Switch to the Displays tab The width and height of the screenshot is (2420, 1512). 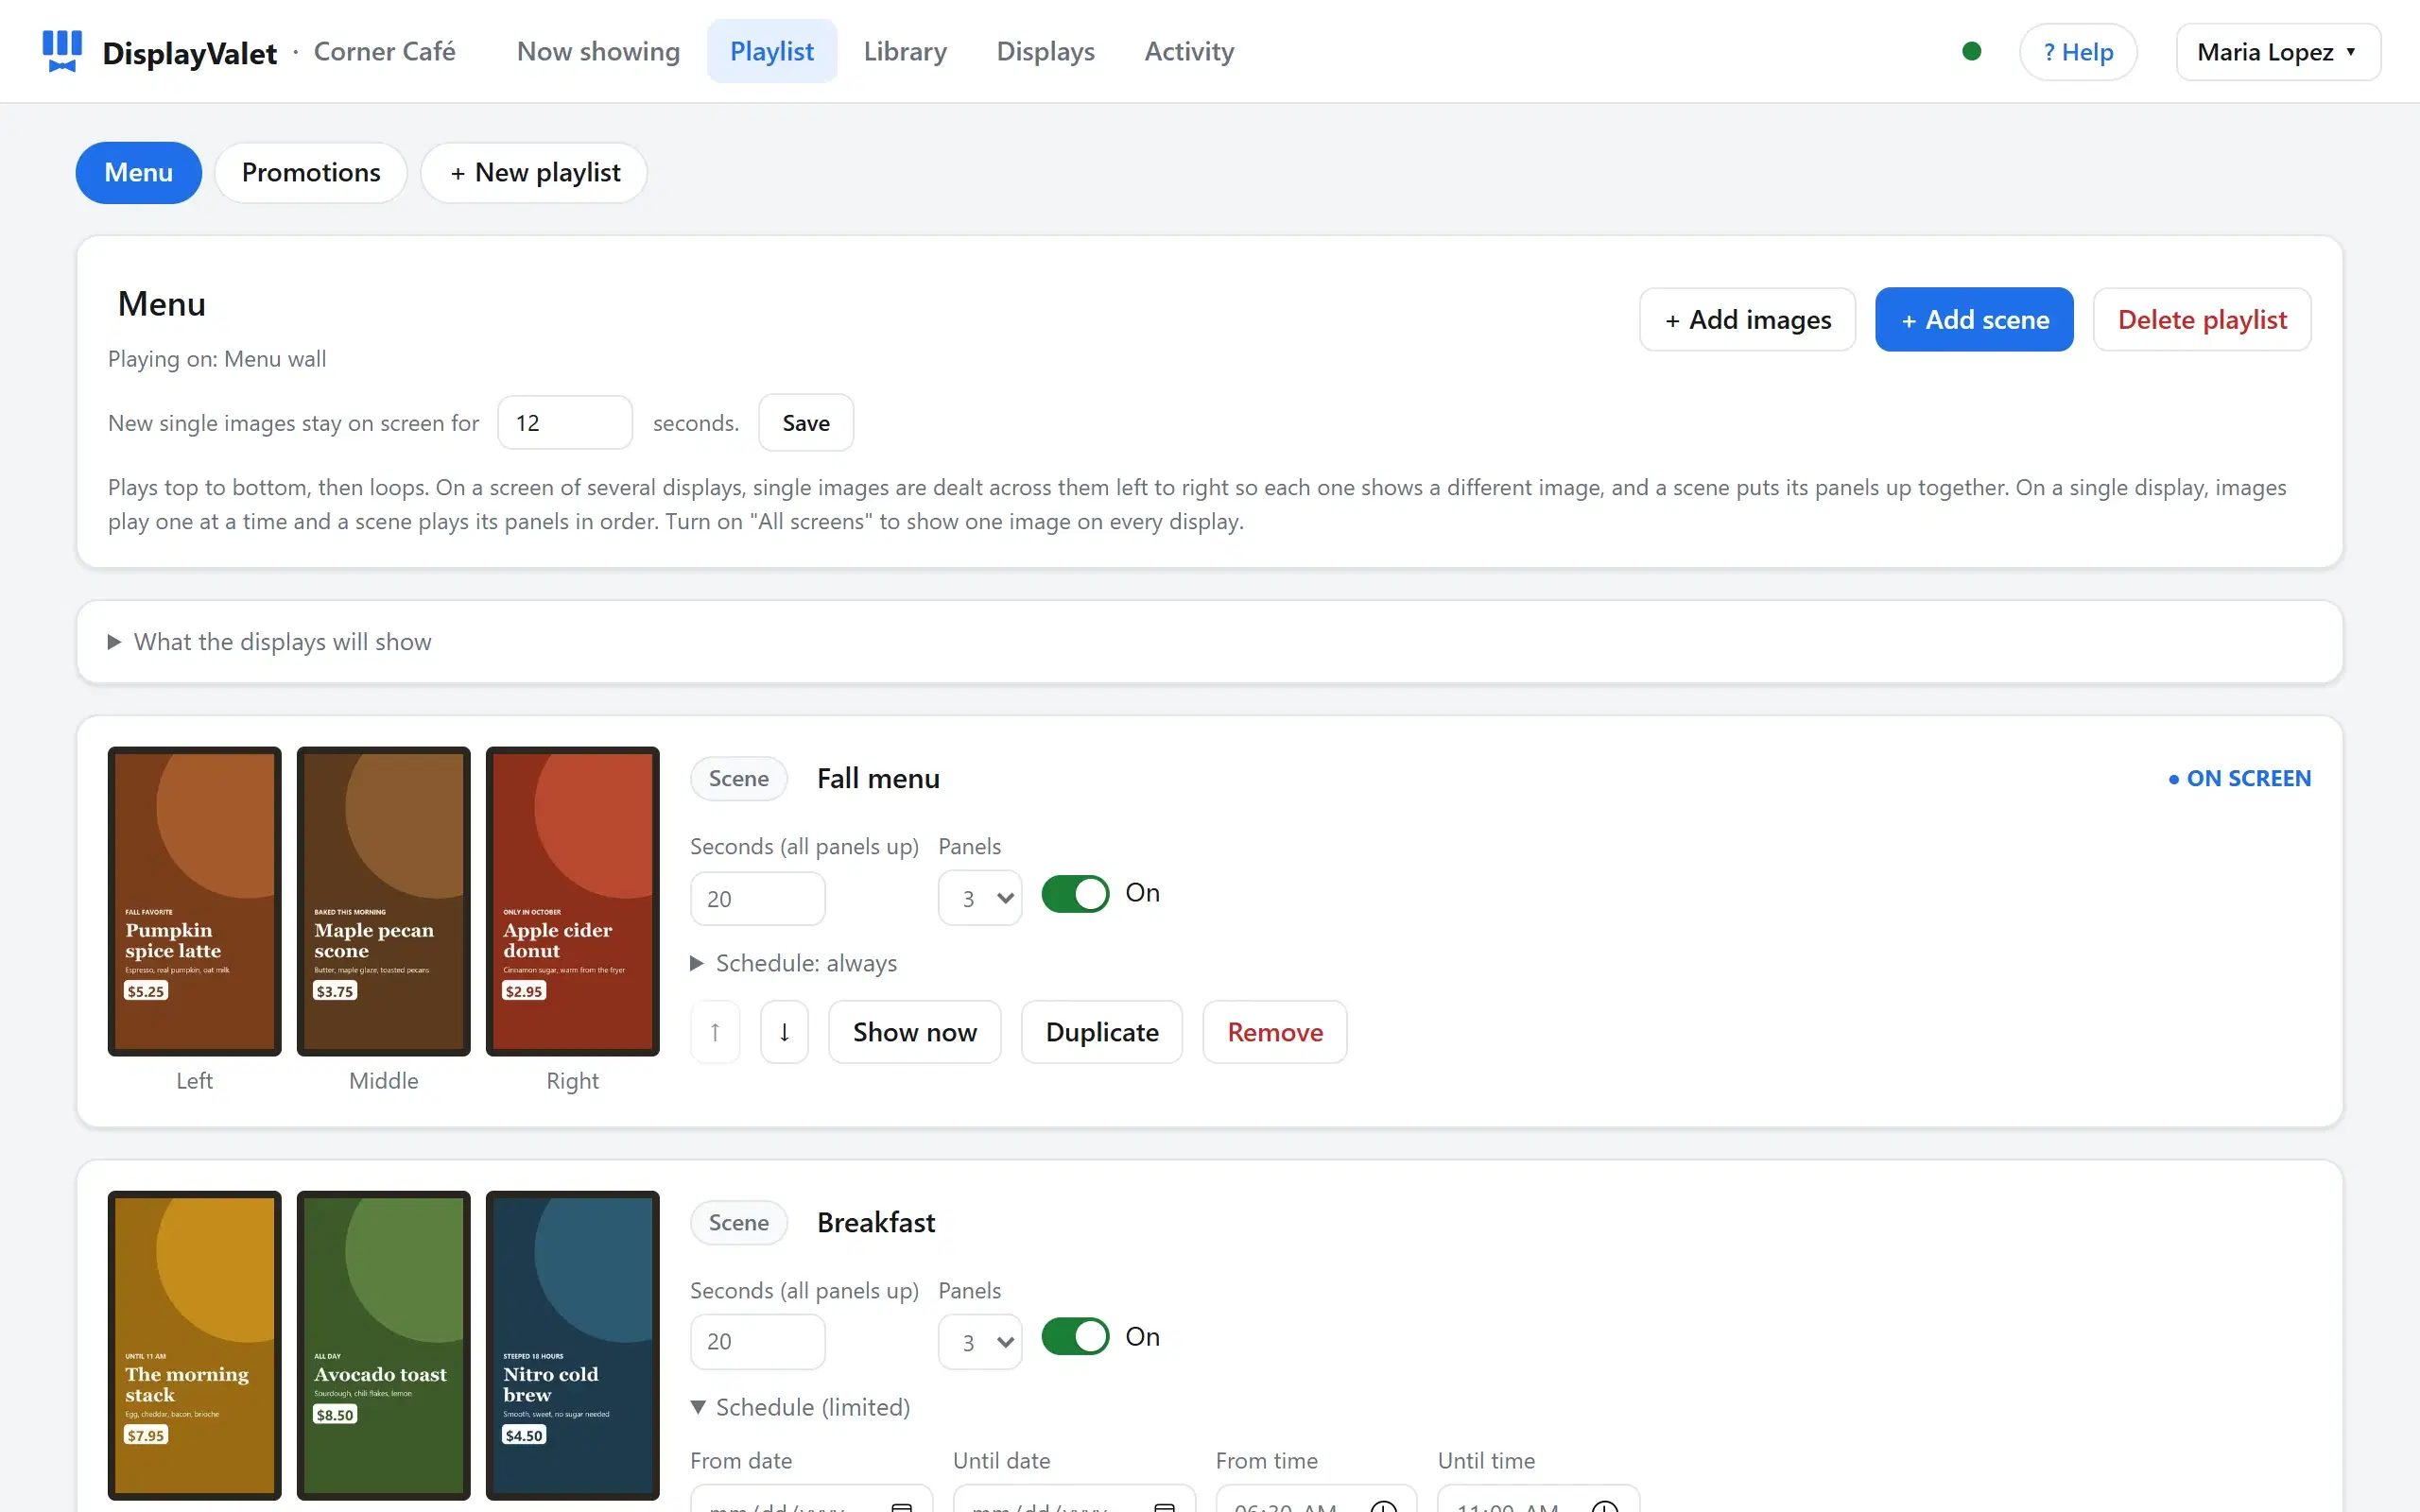pyautogui.click(x=1045, y=51)
